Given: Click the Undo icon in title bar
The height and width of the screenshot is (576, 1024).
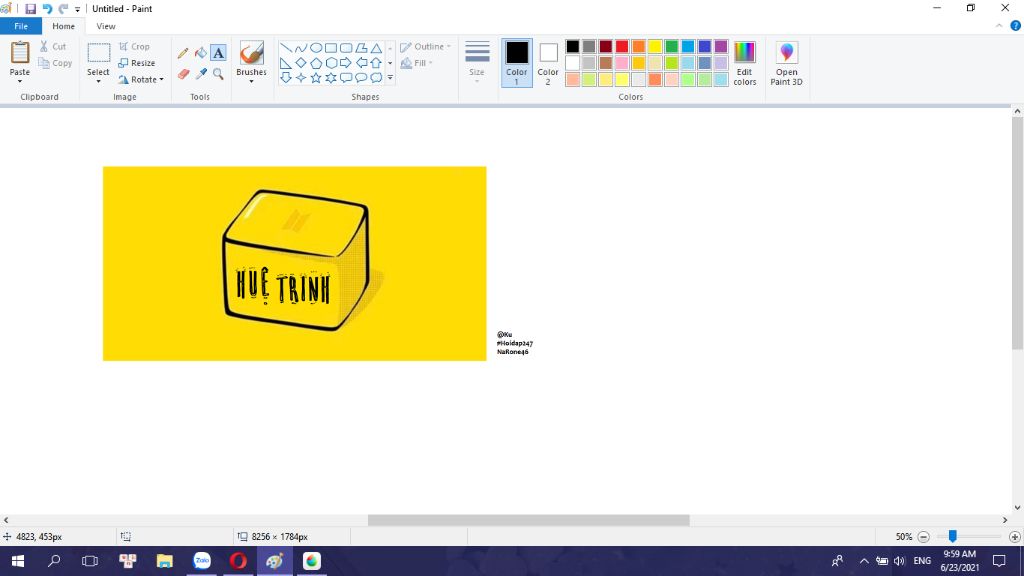Looking at the screenshot, I should (47, 8).
